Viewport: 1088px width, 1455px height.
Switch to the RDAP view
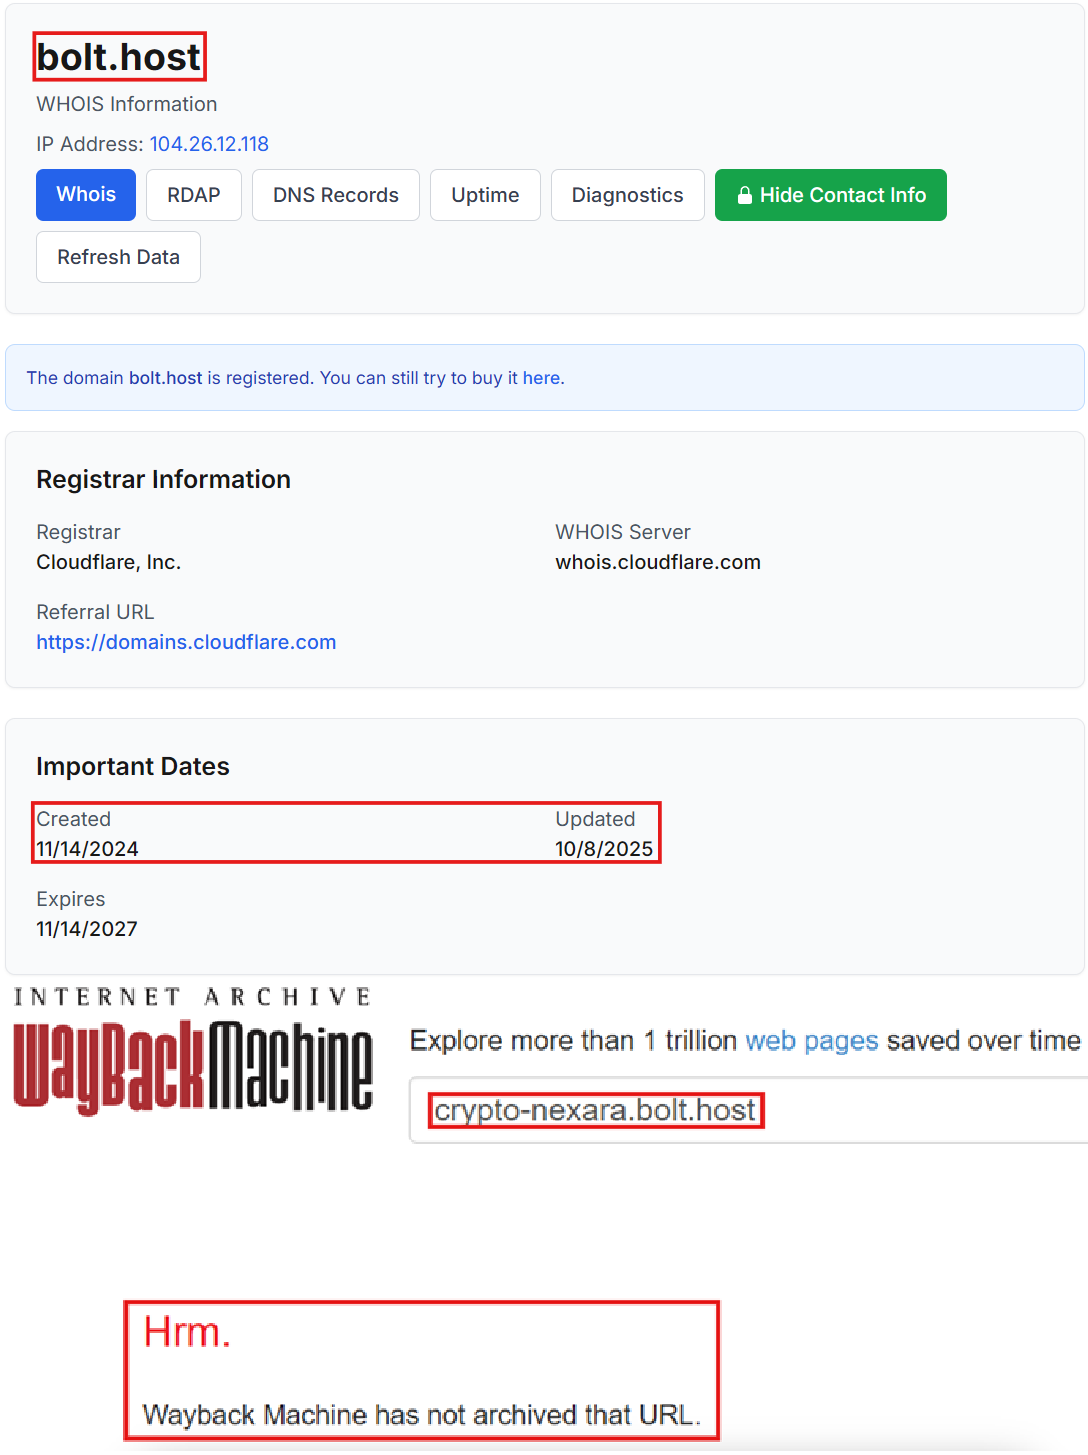coord(193,195)
